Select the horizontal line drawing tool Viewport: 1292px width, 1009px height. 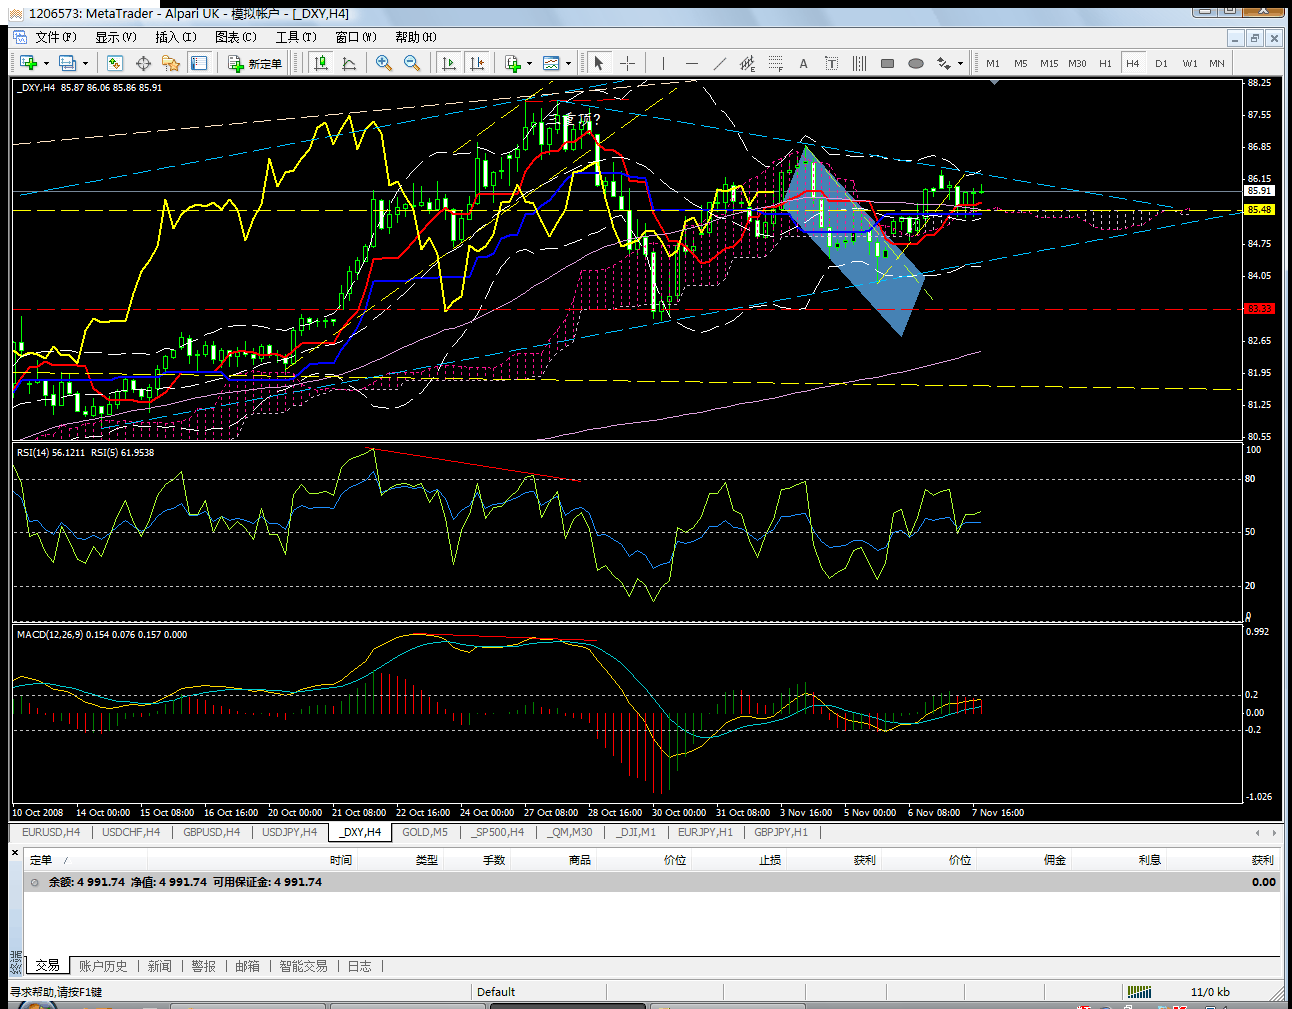coord(691,63)
